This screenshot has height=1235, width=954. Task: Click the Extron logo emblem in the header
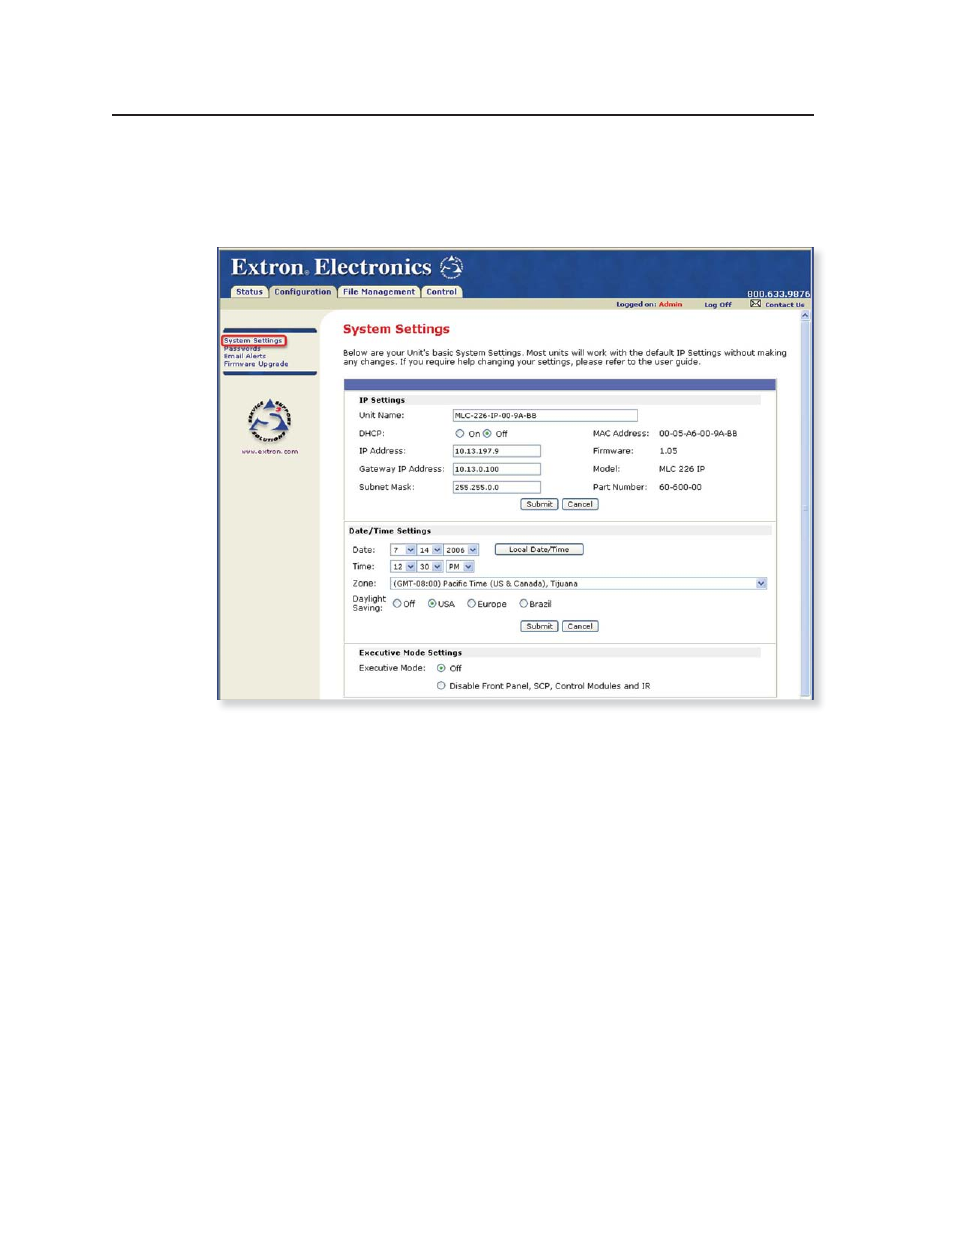[x=452, y=266]
